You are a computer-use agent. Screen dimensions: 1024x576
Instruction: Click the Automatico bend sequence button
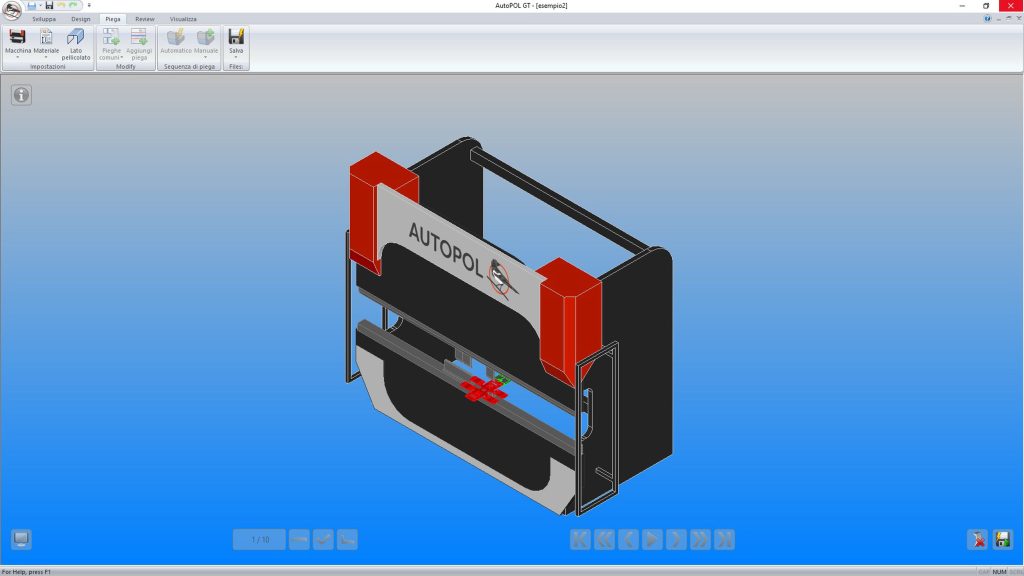tap(176, 40)
